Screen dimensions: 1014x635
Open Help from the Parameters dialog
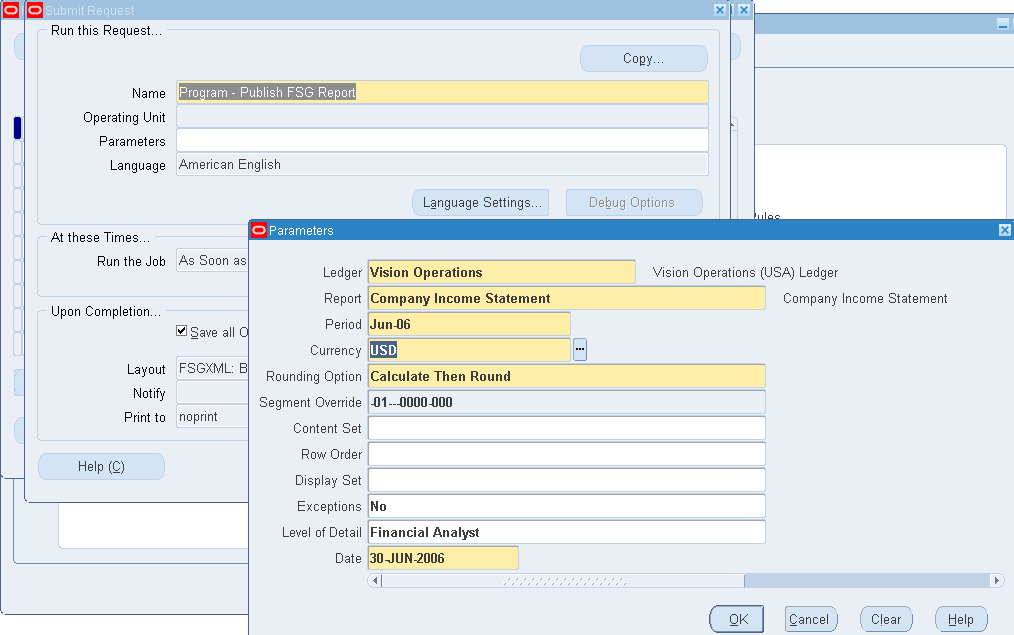click(960, 618)
